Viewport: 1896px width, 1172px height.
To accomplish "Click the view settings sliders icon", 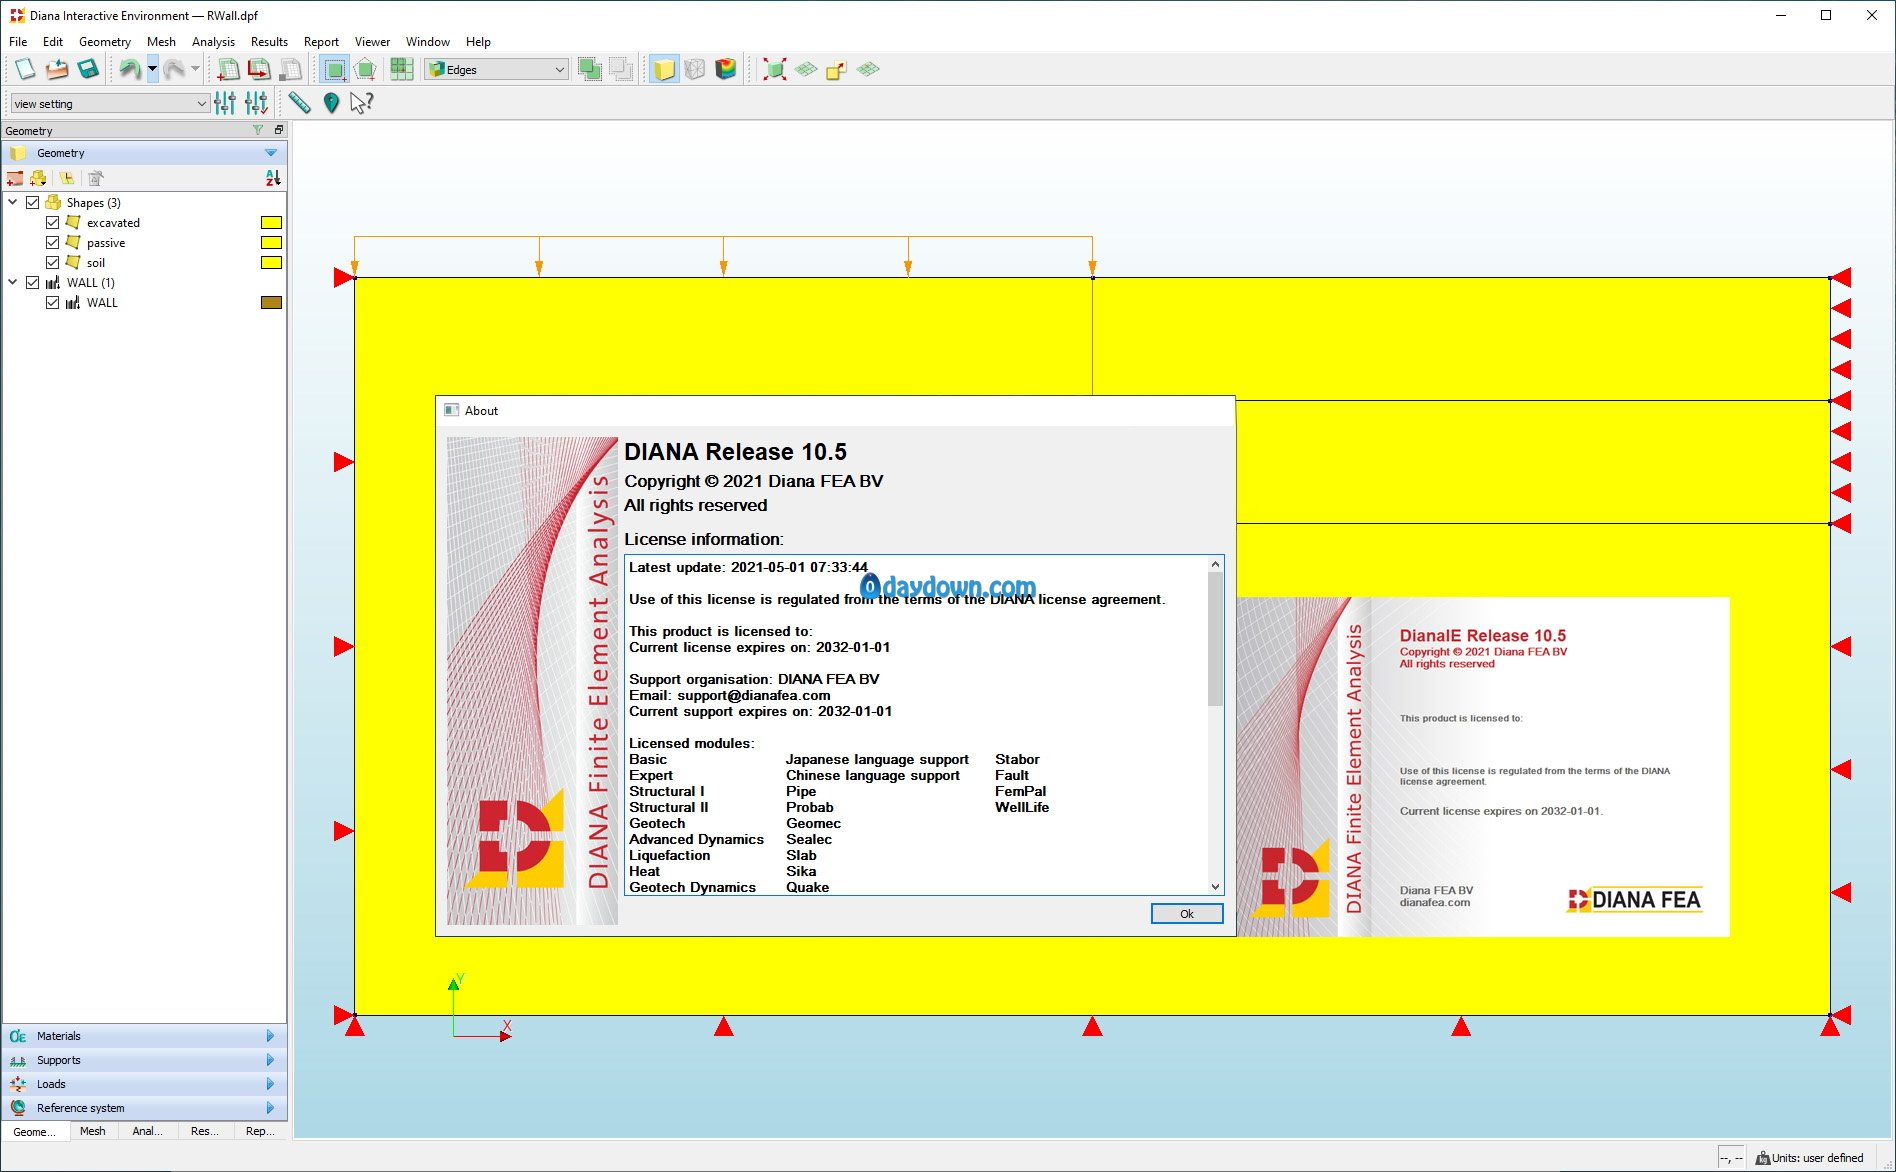I will [225, 103].
